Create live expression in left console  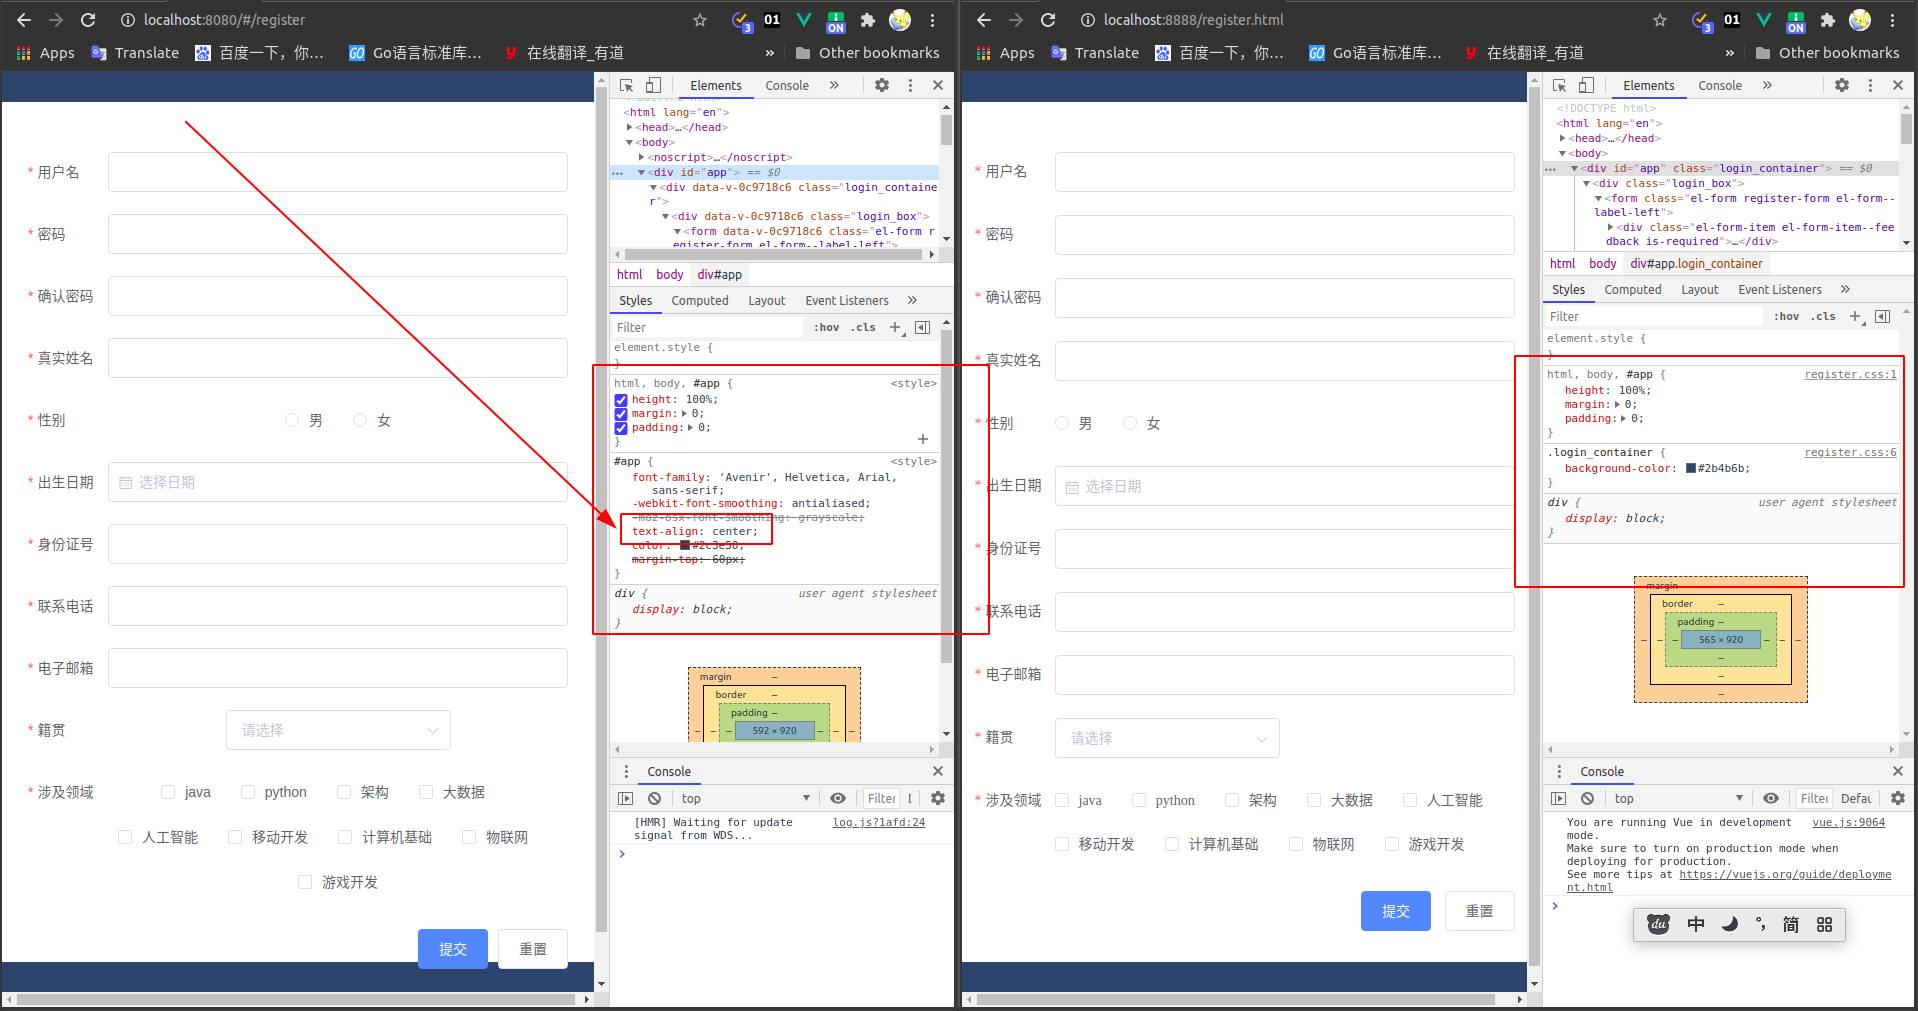838,799
